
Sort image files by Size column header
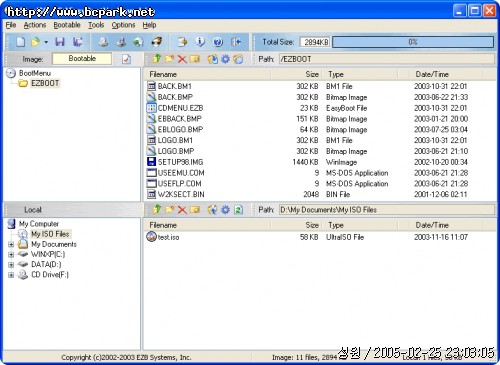coord(297,74)
